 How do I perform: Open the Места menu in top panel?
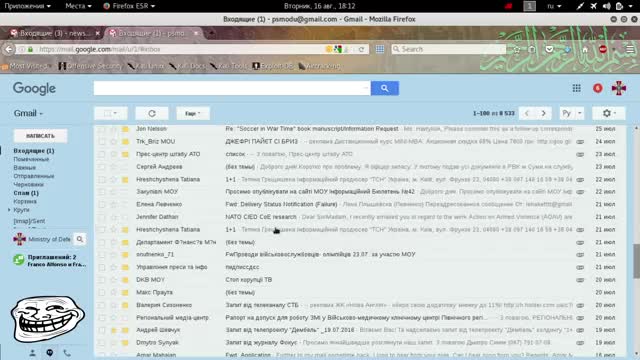point(78,6)
